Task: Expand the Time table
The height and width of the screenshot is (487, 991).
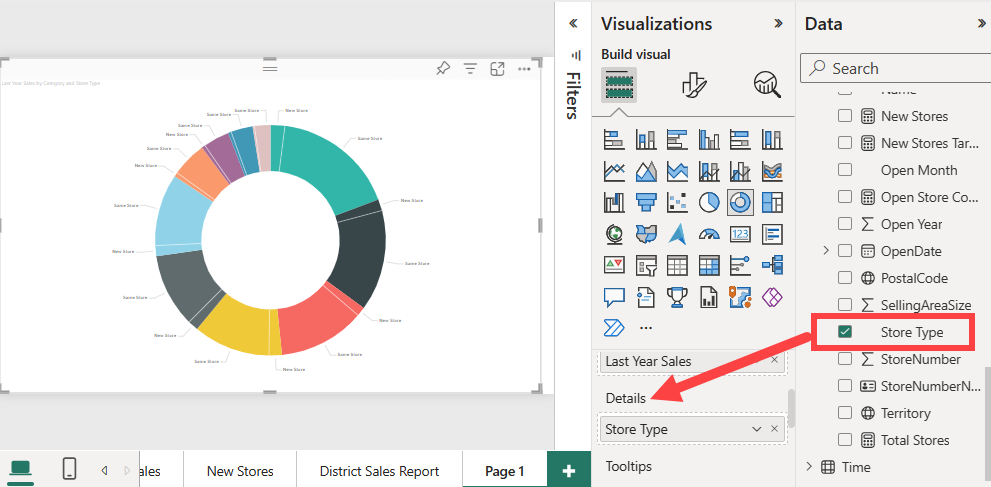Action: (x=809, y=467)
